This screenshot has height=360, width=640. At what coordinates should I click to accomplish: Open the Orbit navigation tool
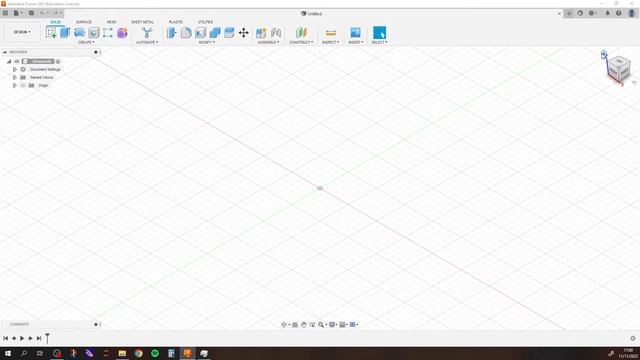(x=284, y=325)
